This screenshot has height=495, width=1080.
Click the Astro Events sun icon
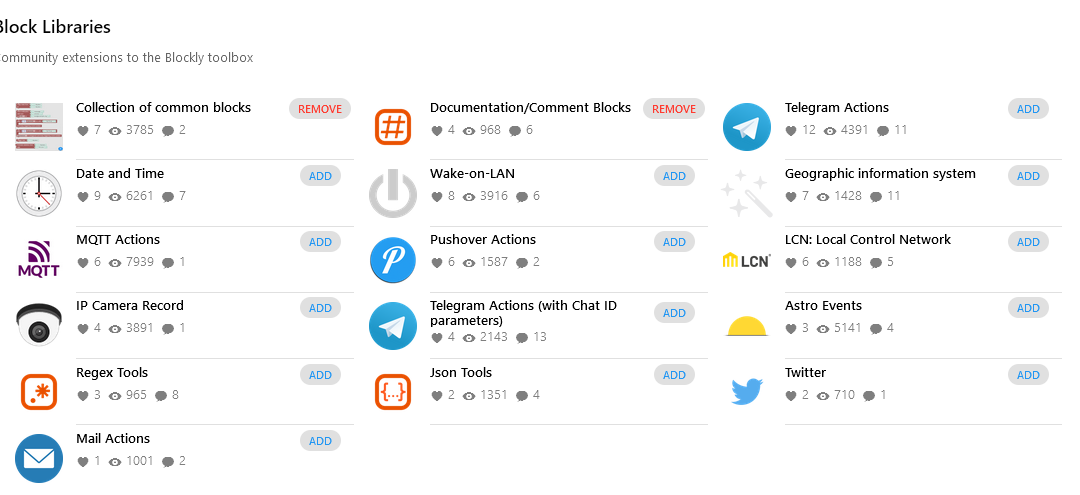tap(747, 326)
